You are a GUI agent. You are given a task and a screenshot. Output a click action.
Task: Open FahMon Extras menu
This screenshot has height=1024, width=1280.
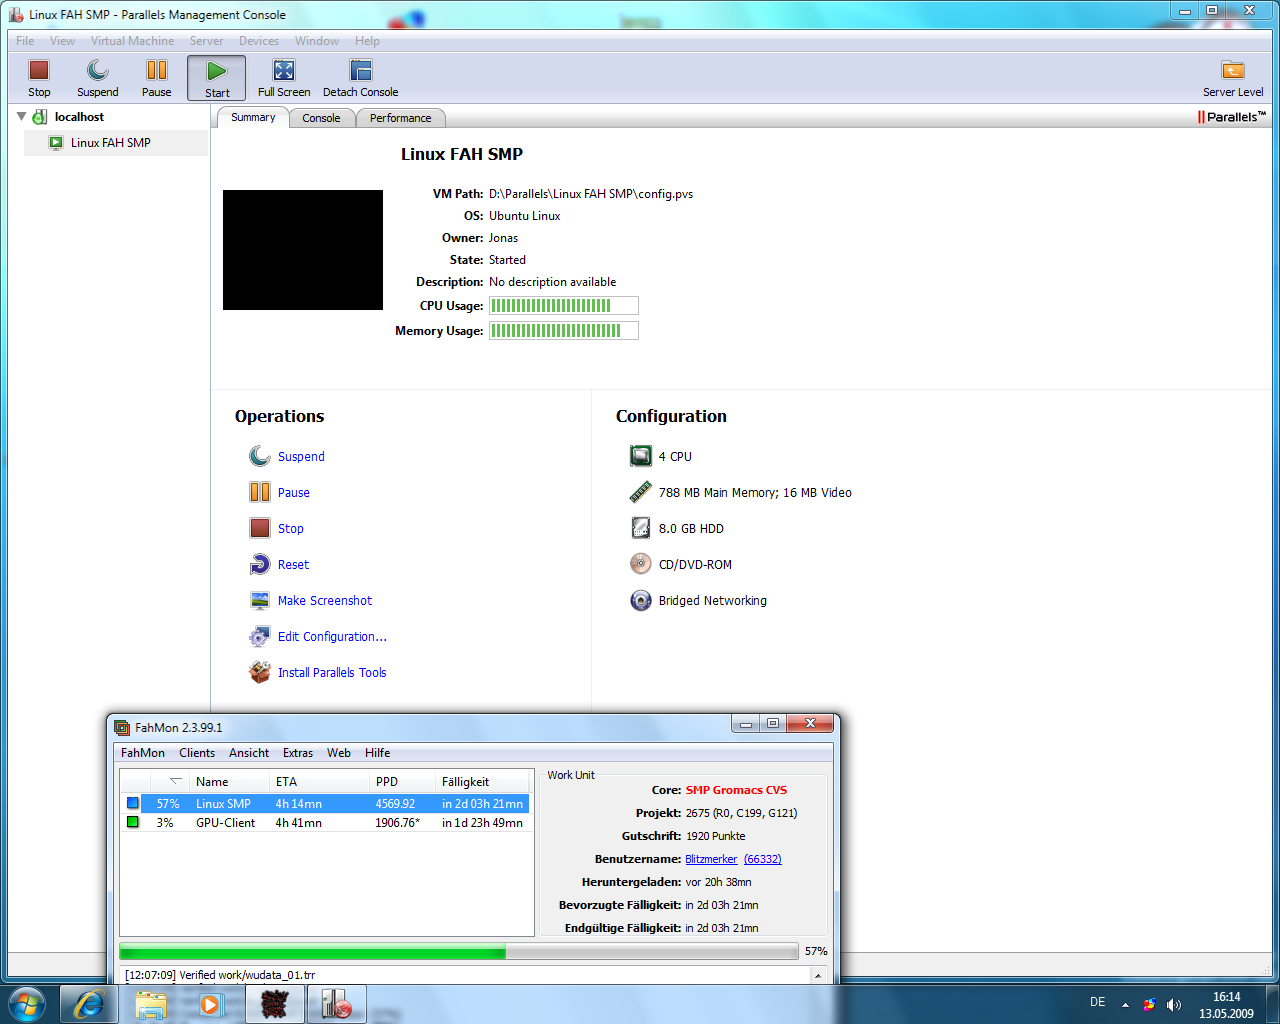coord(298,753)
